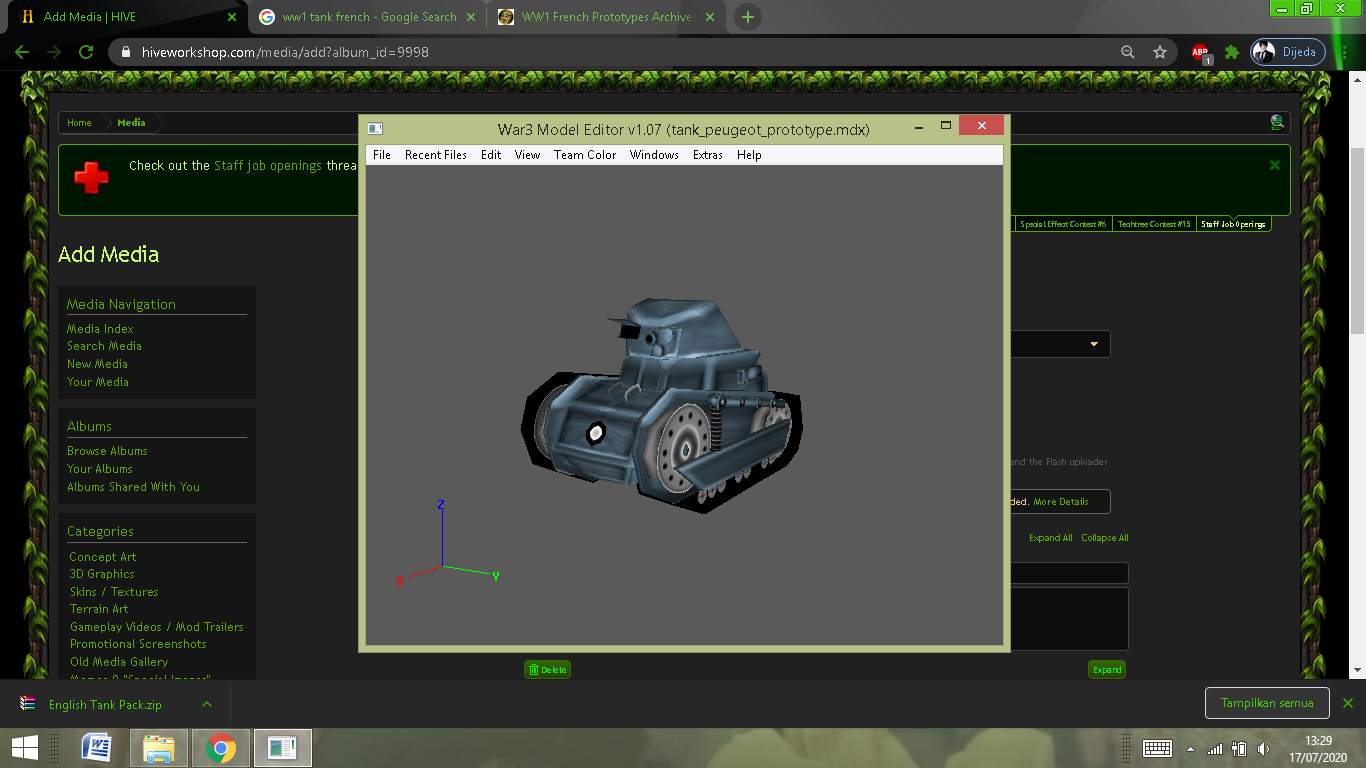Open the War3 Model Editor taskbar icon

(283, 747)
